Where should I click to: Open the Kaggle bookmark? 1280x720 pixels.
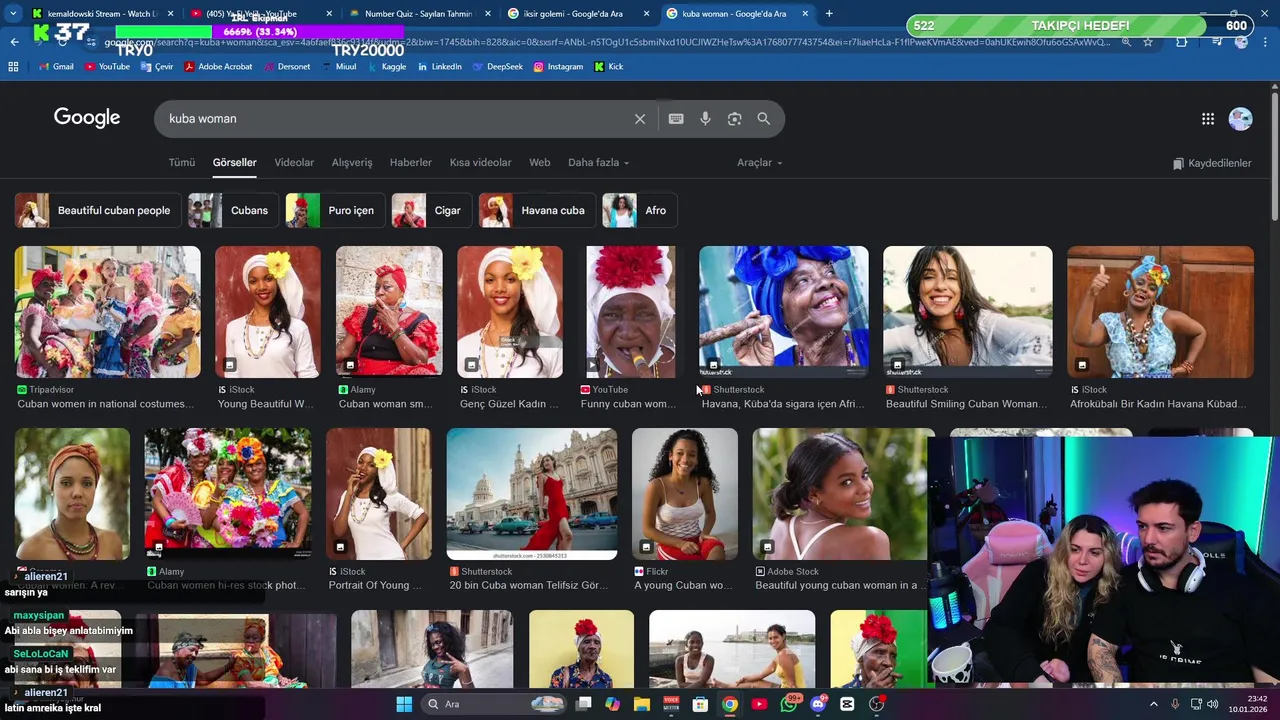pos(386,67)
